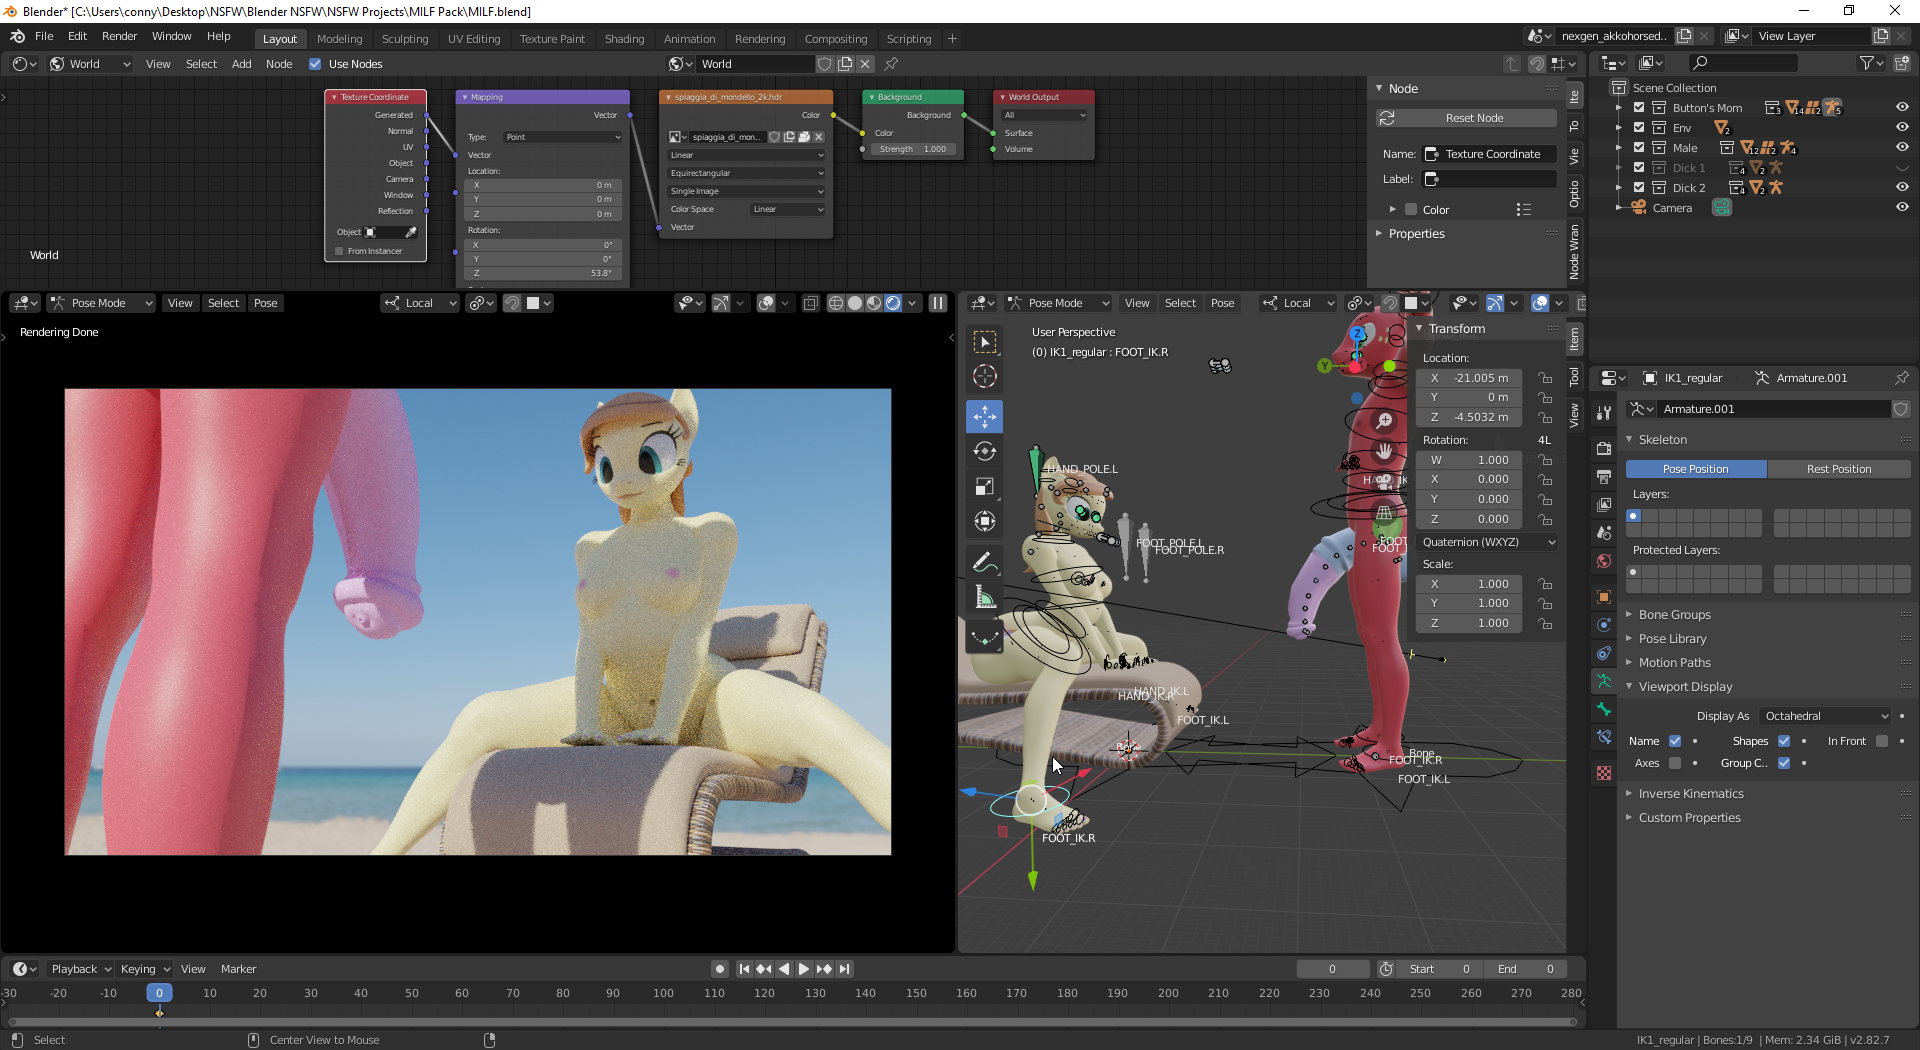
Task: Click the Background node Strength slider
Action: (x=913, y=149)
